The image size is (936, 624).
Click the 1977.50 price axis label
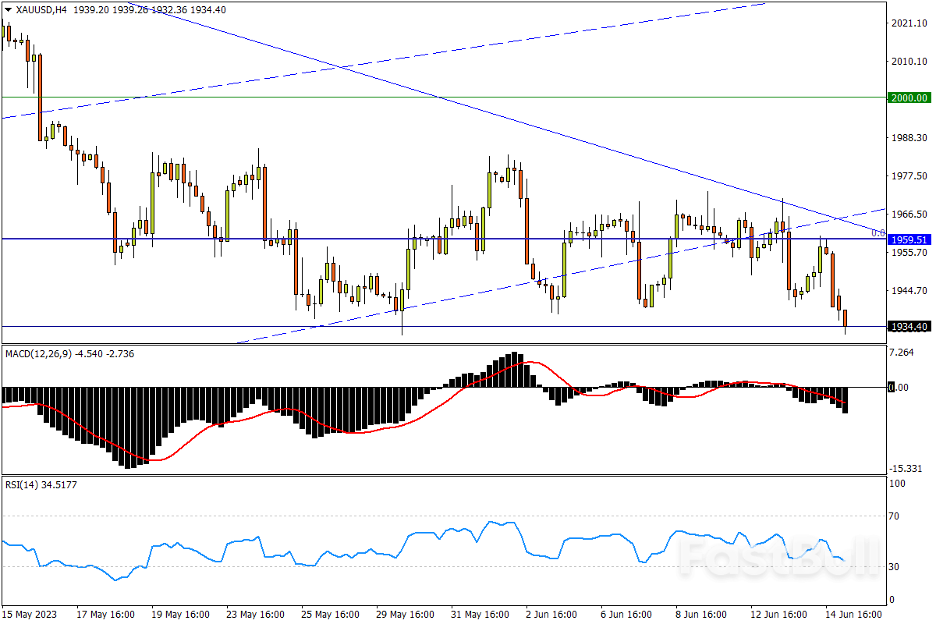tap(909, 176)
